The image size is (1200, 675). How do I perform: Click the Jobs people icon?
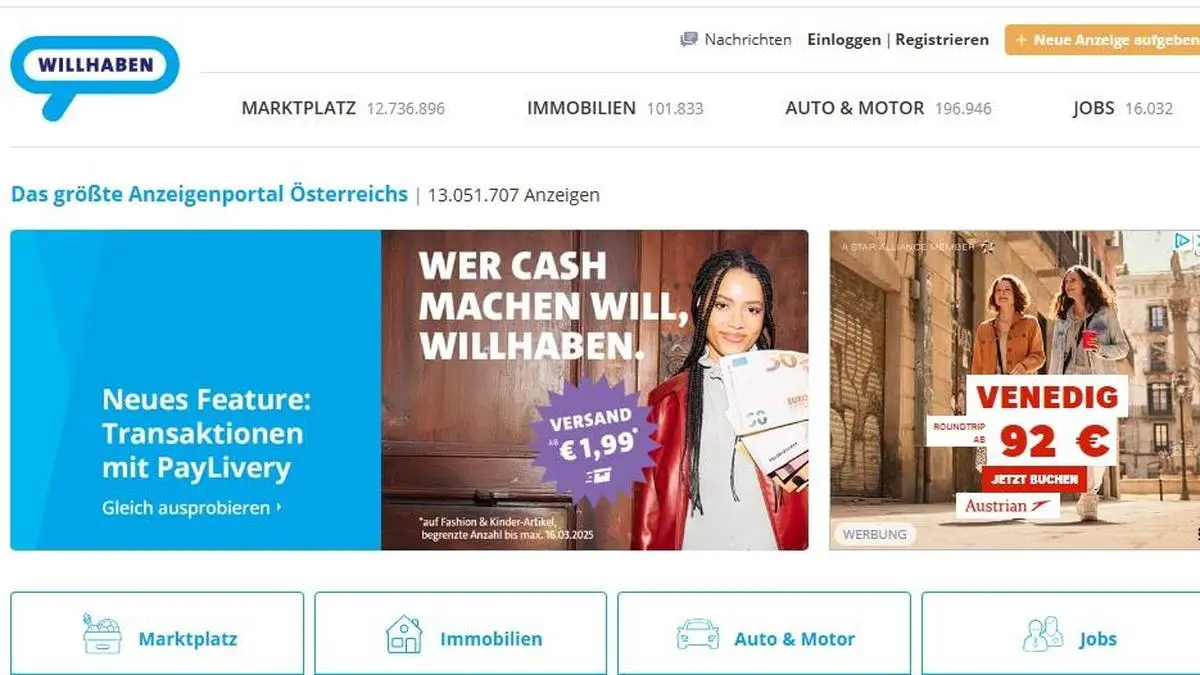point(1043,635)
